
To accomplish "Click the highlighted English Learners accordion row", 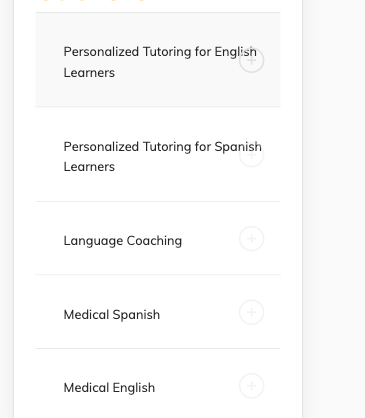I will pos(158,60).
